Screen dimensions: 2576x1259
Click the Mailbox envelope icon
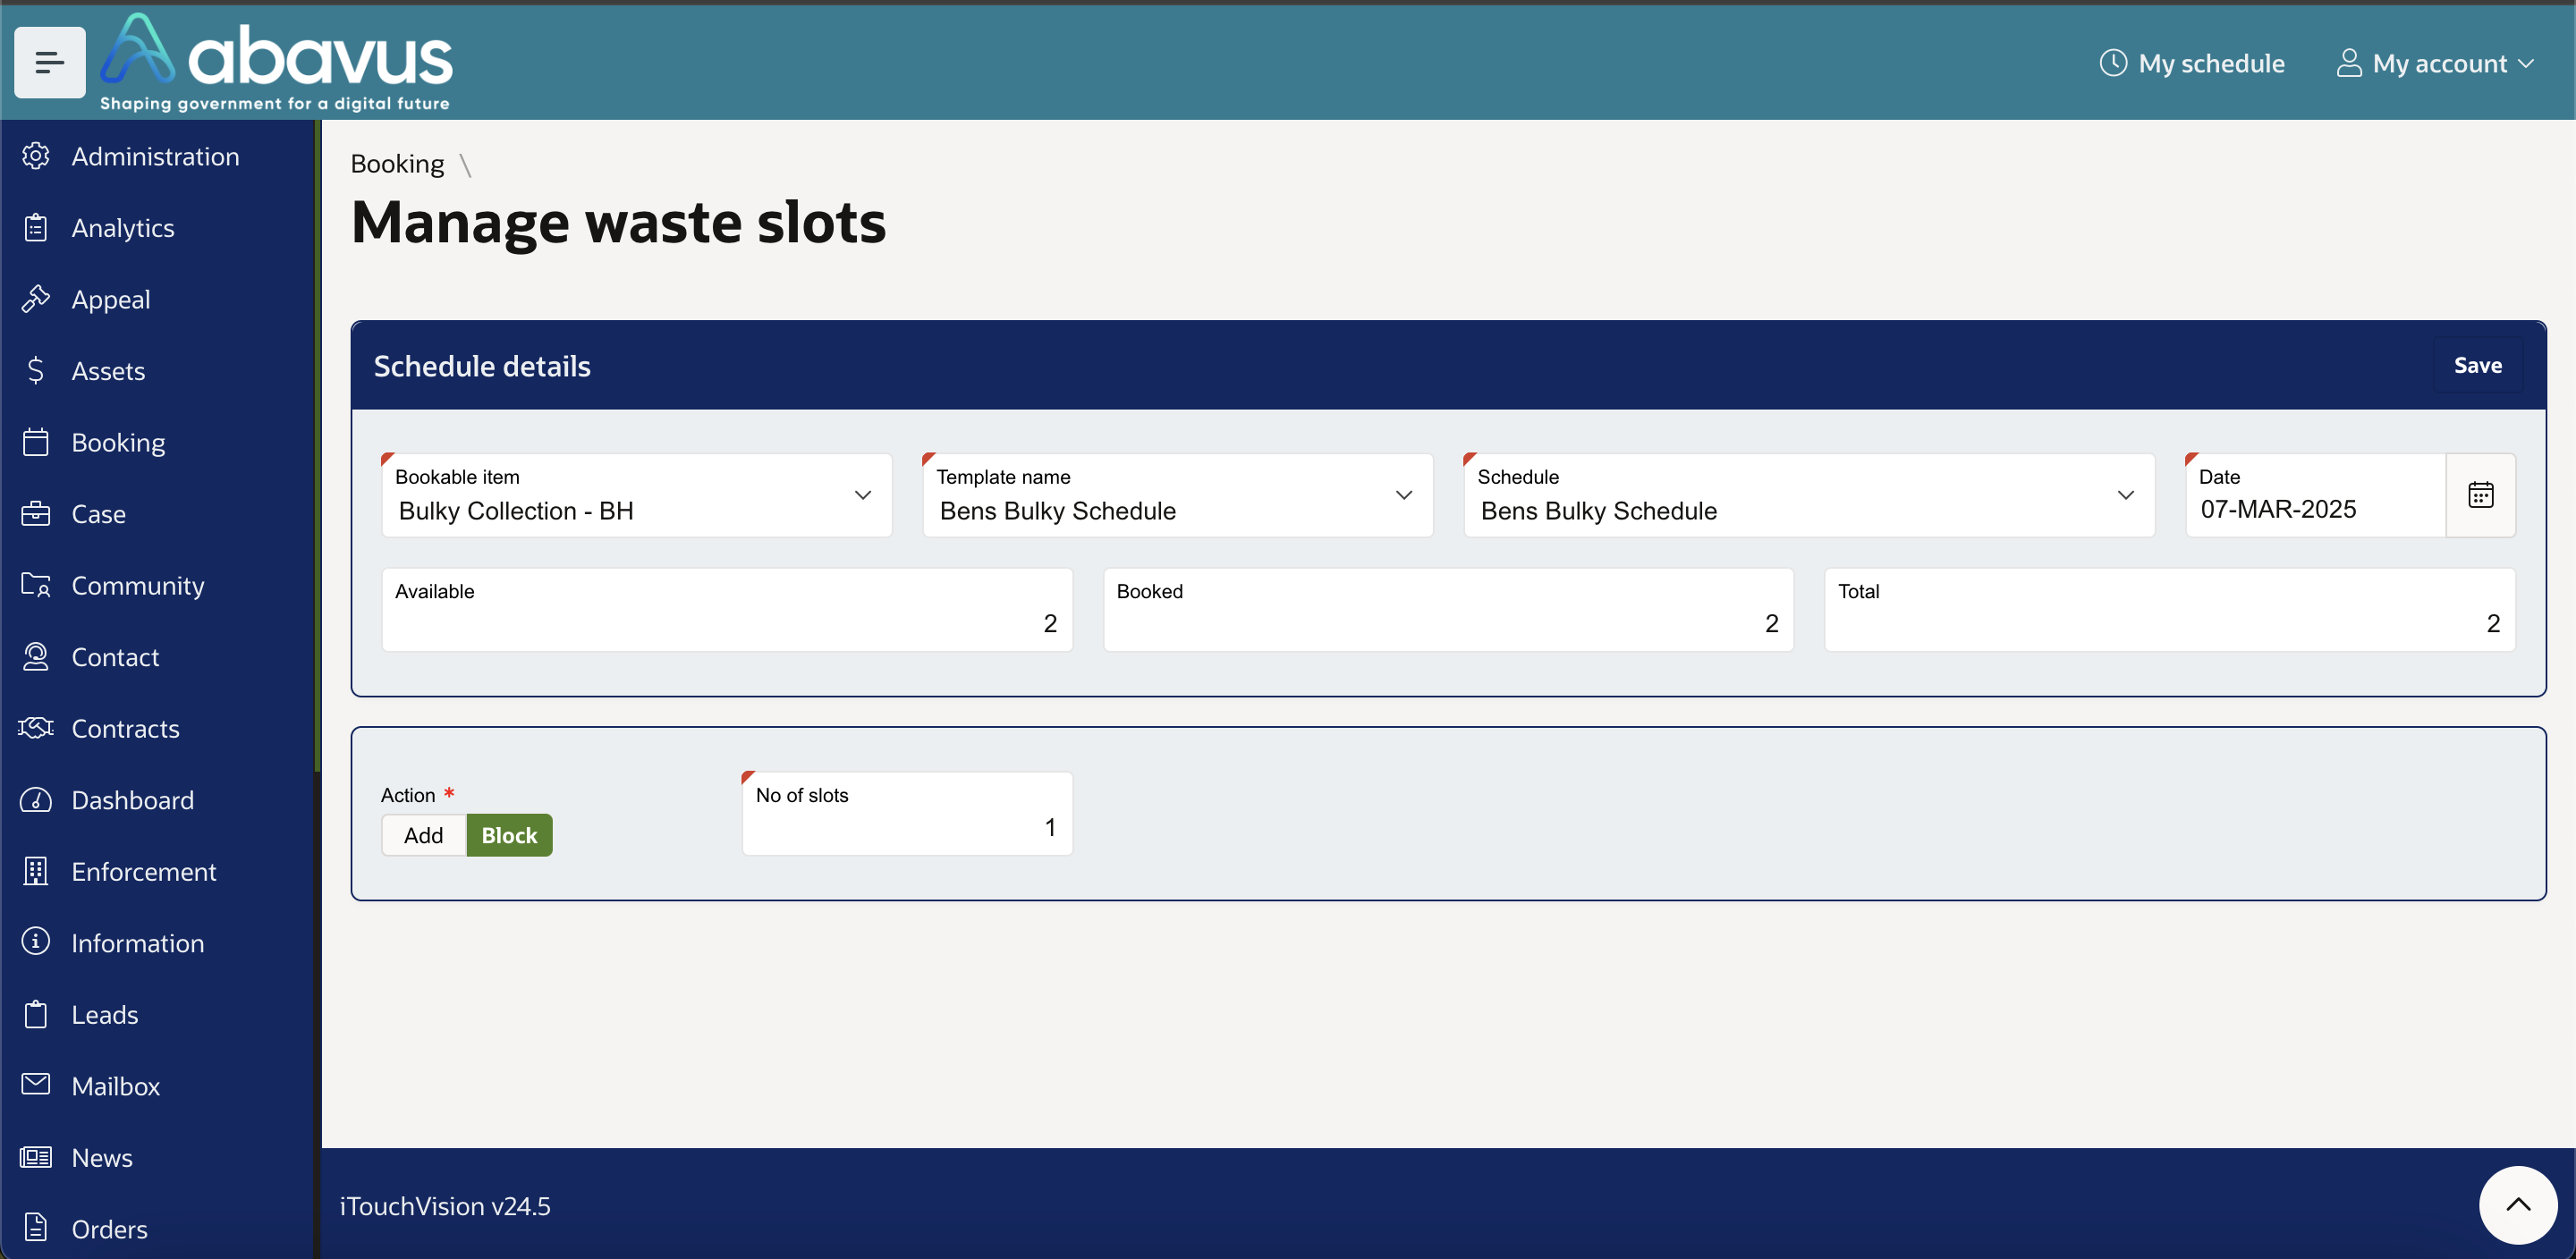point(36,1085)
